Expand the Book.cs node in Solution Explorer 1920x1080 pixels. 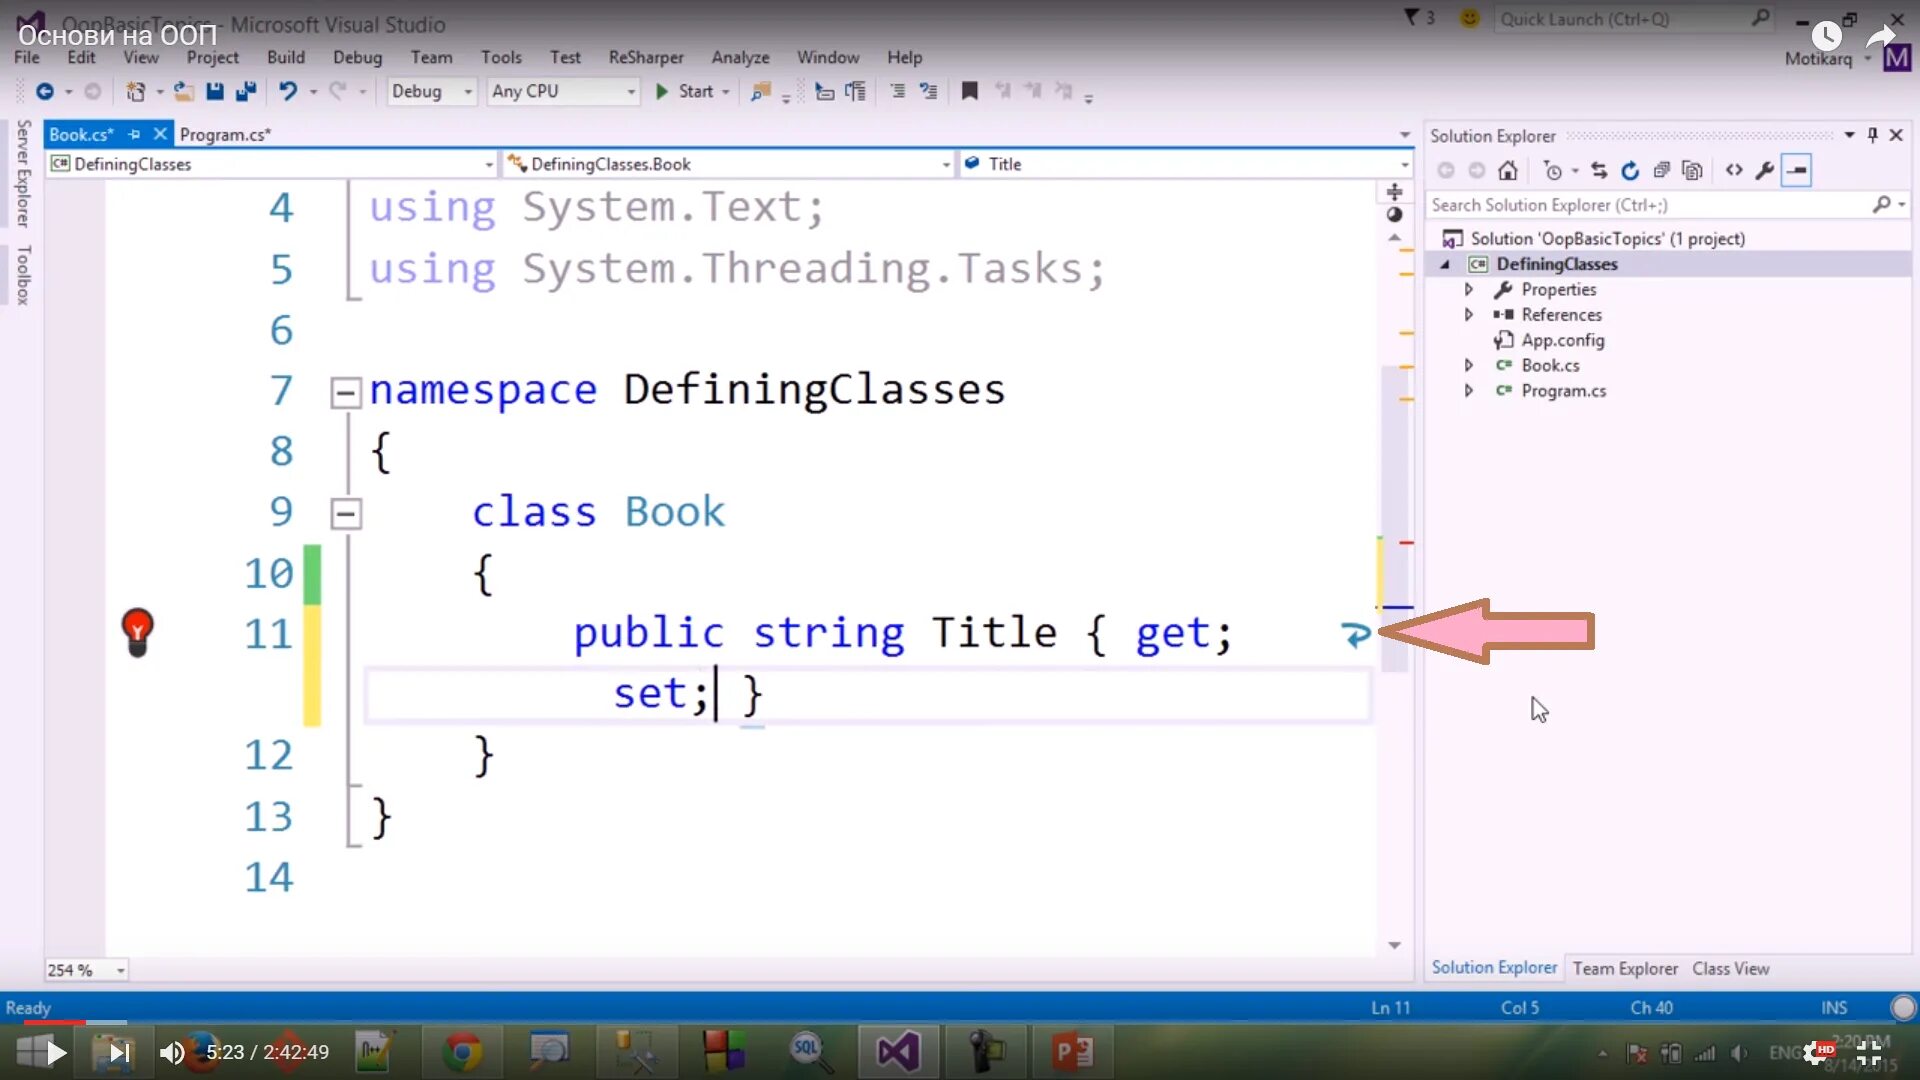click(x=1468, y=365)
